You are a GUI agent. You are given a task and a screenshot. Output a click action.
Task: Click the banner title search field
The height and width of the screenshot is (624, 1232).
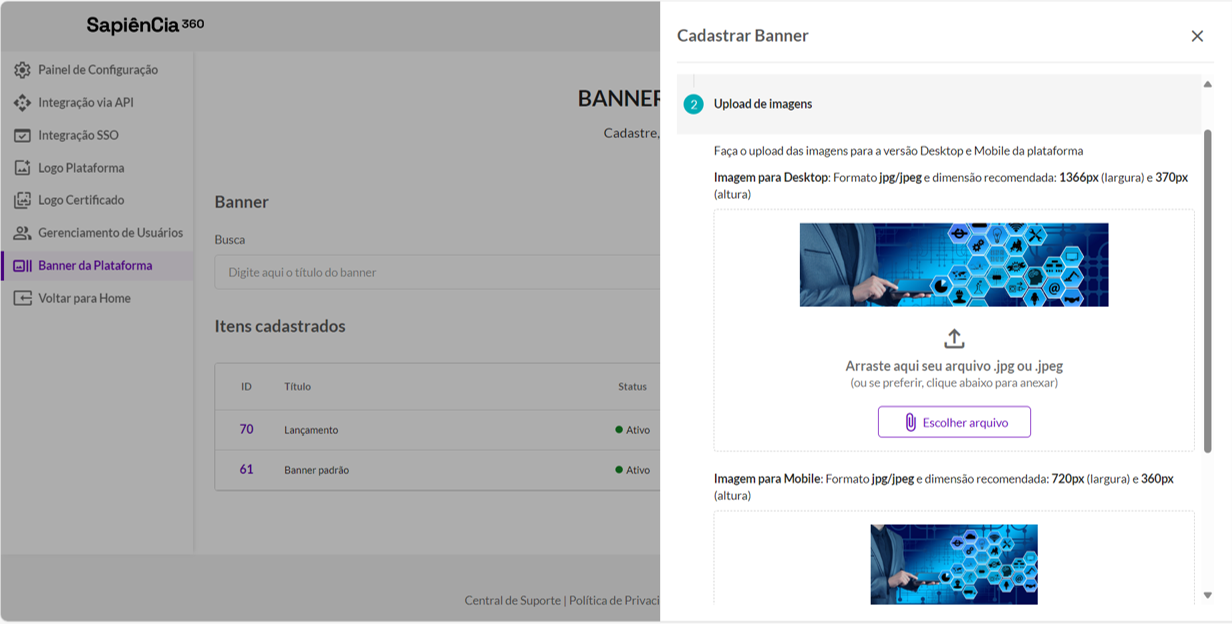(438, 272)
